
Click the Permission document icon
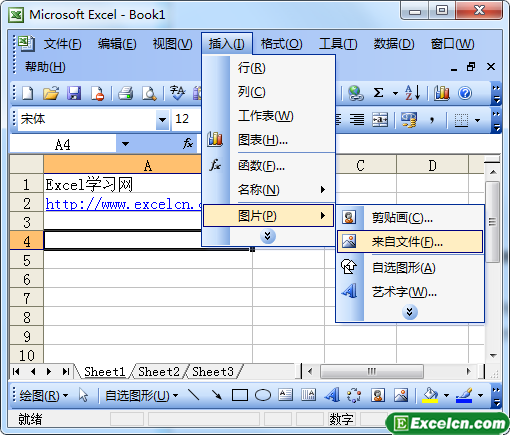point(97,93)
